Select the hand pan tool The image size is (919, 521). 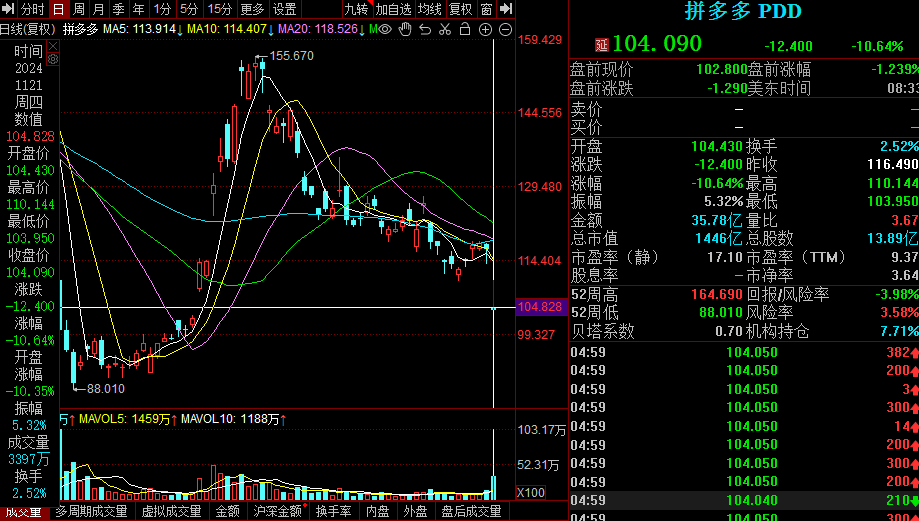[x=405, y=29]
